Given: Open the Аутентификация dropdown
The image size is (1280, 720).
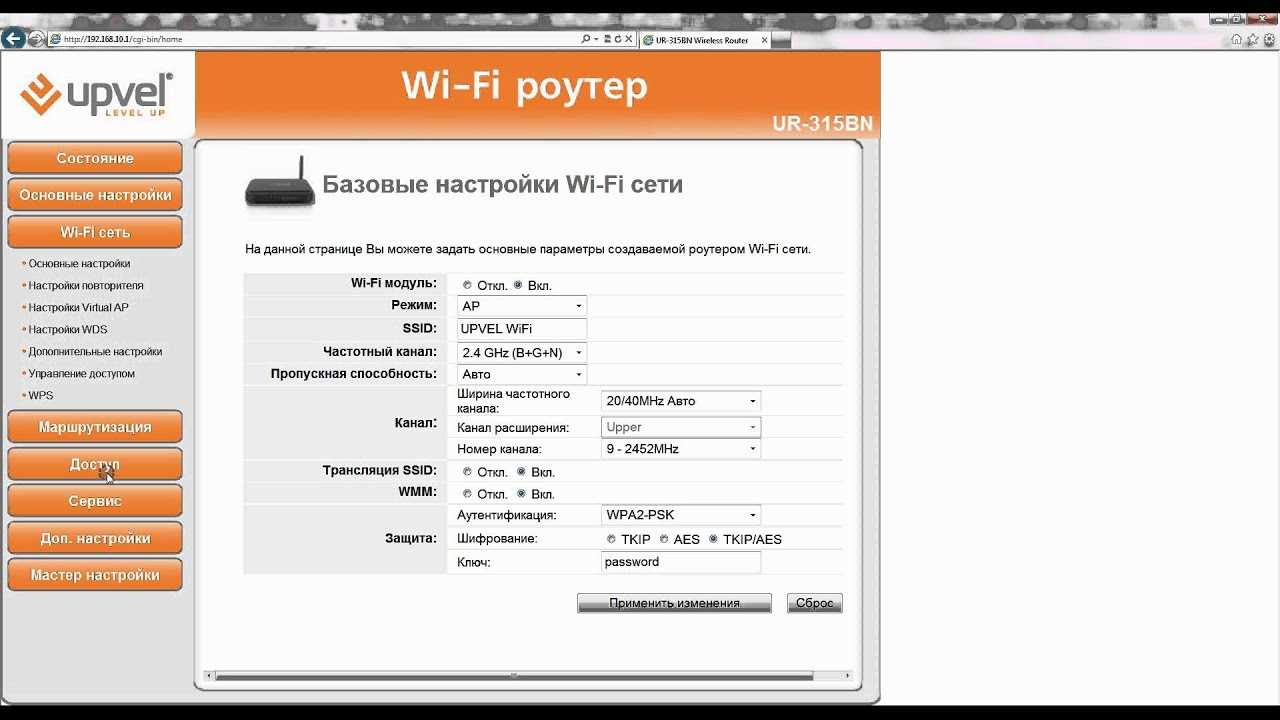Looking at the screenshot, I should click(681, 516).
